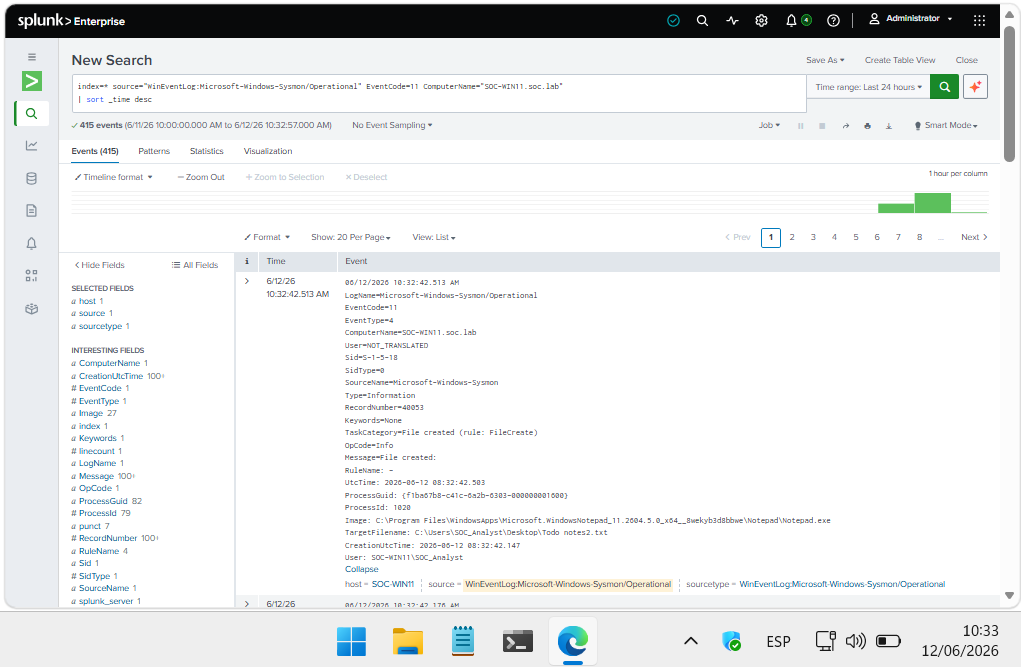This screenshot has height=667, width=1021.
Task: Open the View: List dropdown
Action: (x=434, y=237)
